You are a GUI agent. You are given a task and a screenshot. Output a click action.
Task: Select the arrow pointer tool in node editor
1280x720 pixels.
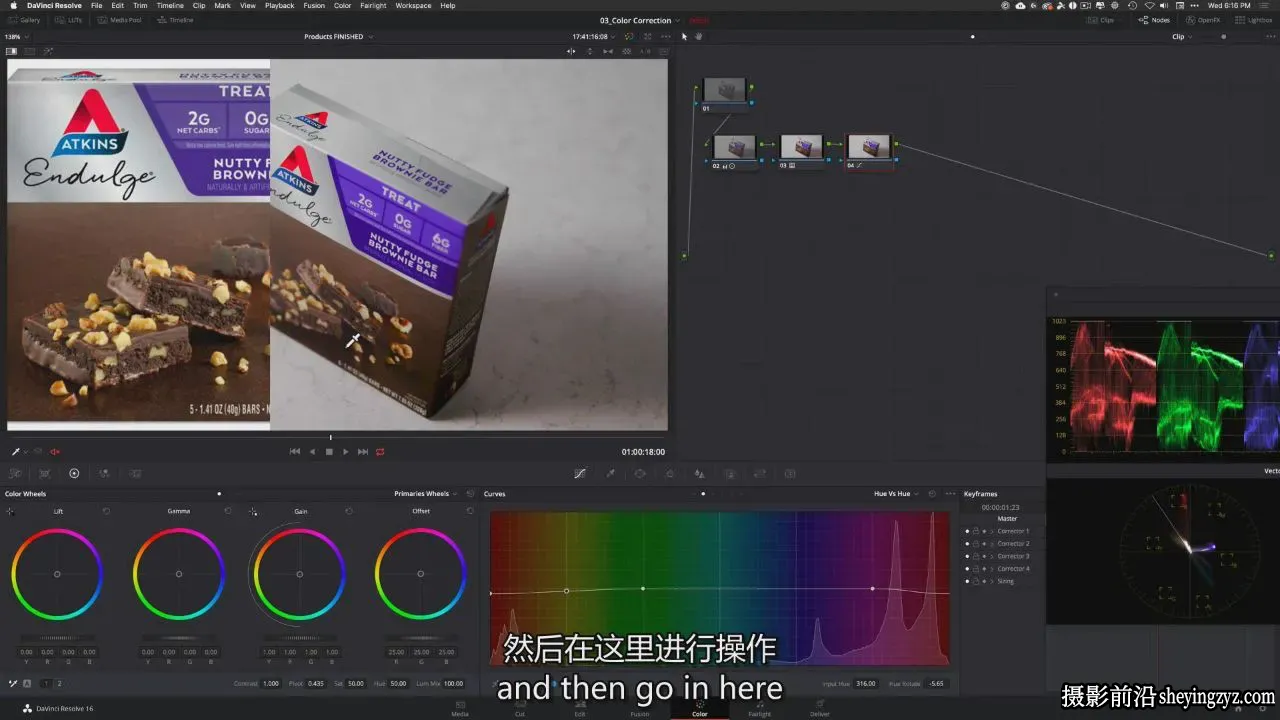coord(685,36)
